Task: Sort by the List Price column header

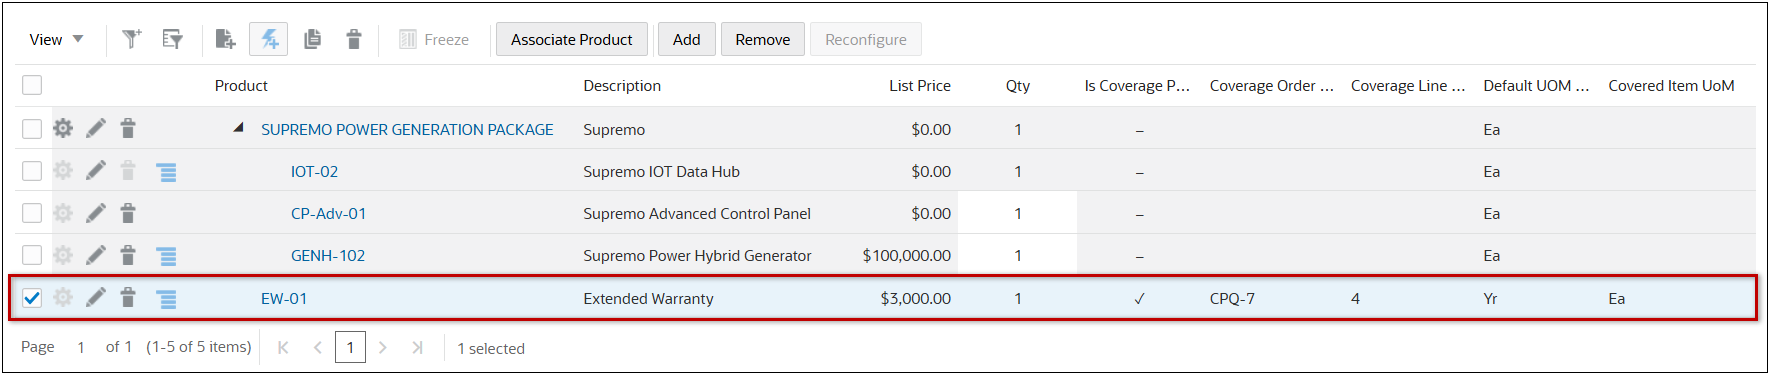Action: [x=919, y=85]
